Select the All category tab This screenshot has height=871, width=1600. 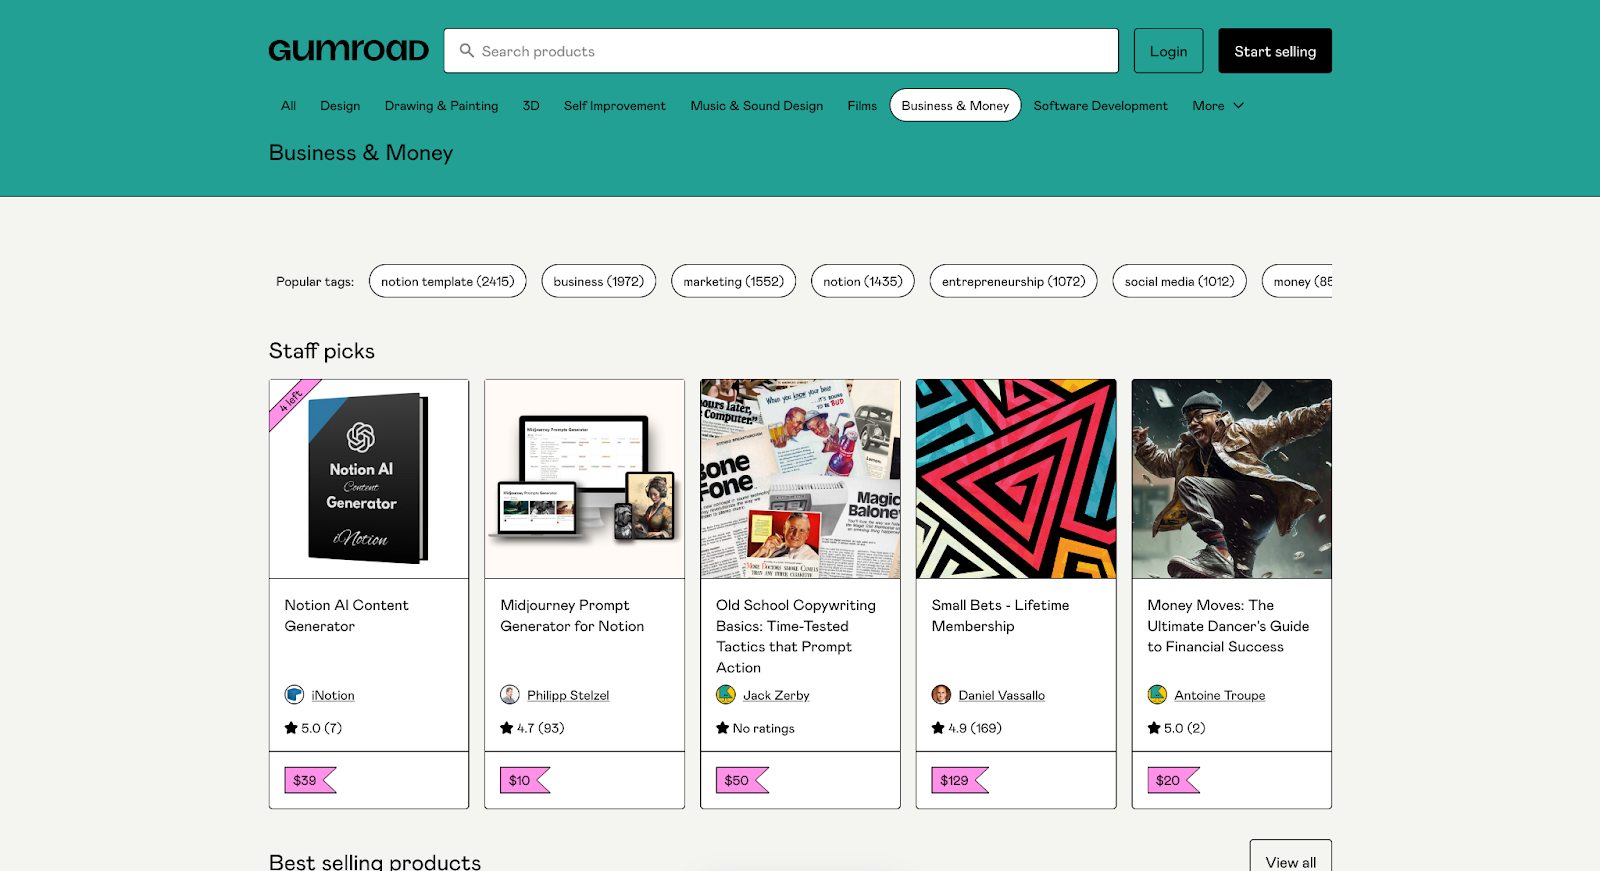(288, 105)
